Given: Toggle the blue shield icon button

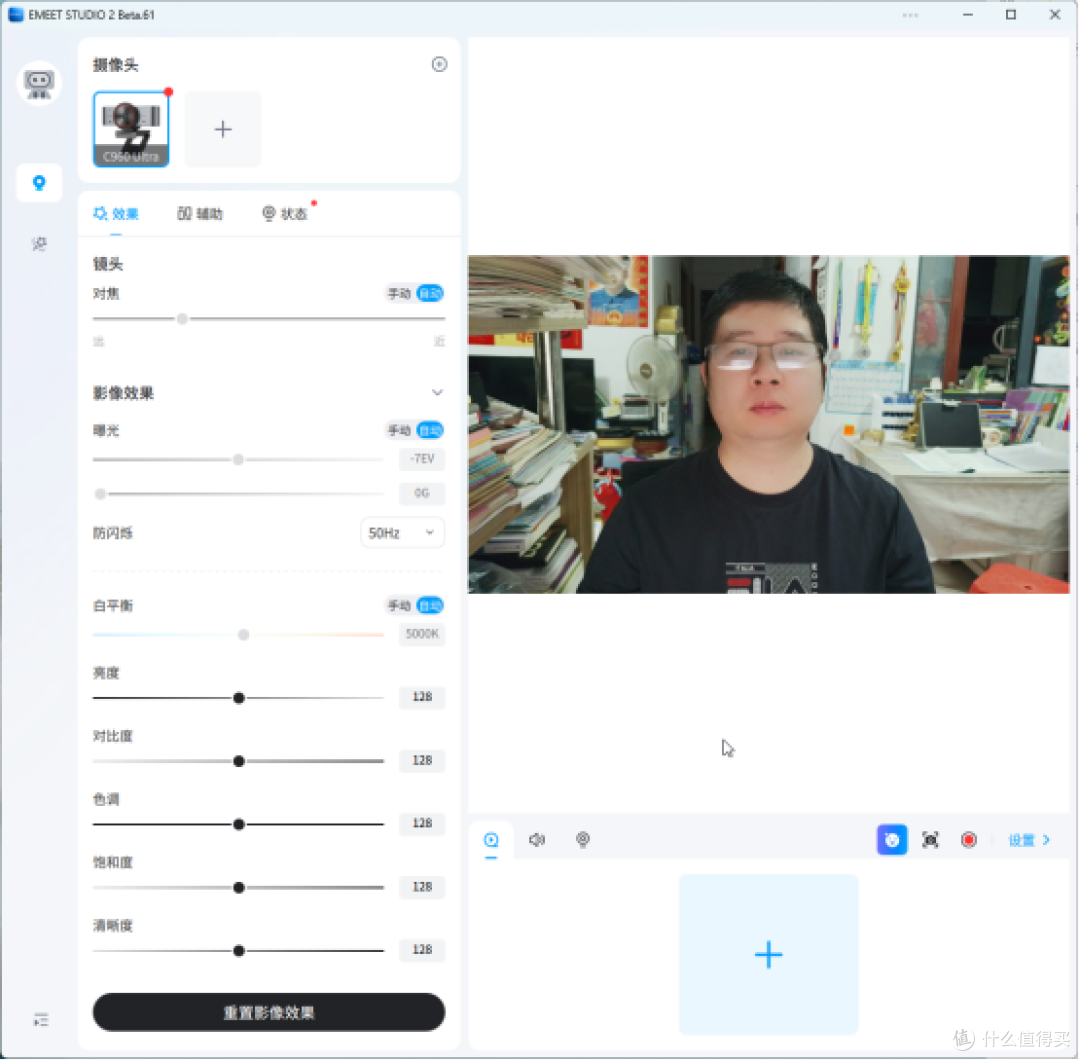Looking at the screenshot, I should click(893, 841).
